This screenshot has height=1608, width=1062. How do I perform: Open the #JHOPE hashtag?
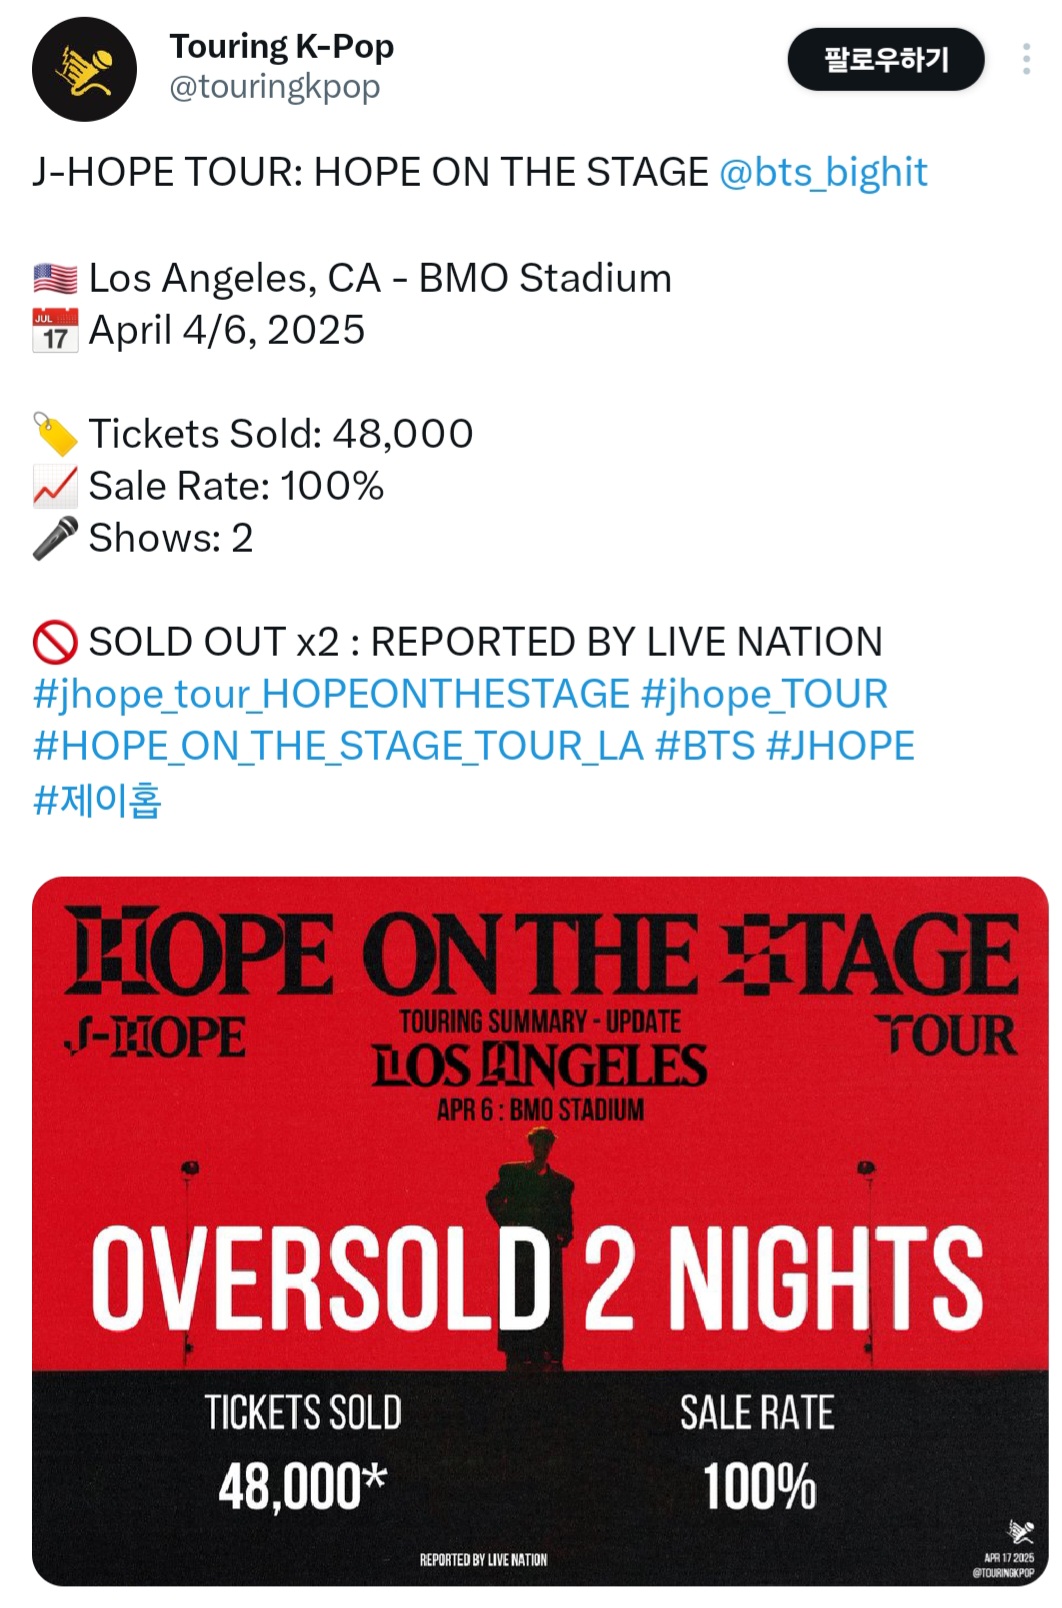[840, 746]
